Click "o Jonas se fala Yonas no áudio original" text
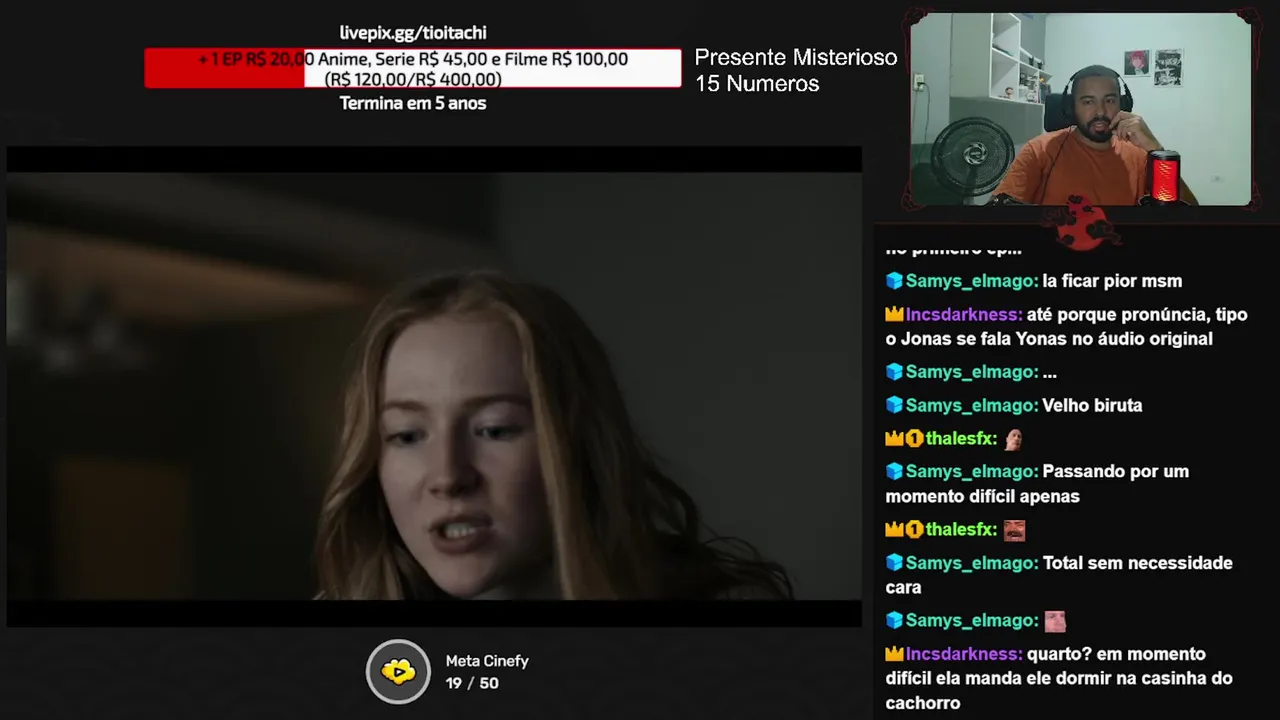Viewport: 1280px width, 720px height. tap(1049, 339)
